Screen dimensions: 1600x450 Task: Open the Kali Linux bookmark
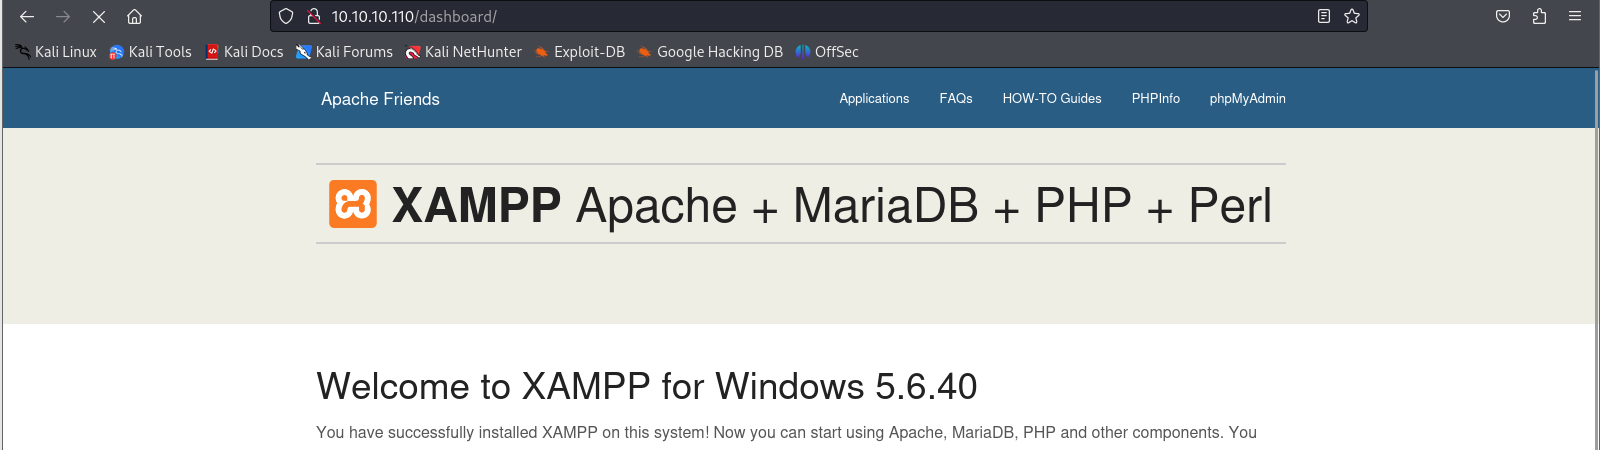pyautogui.click(x=56, y=52)
